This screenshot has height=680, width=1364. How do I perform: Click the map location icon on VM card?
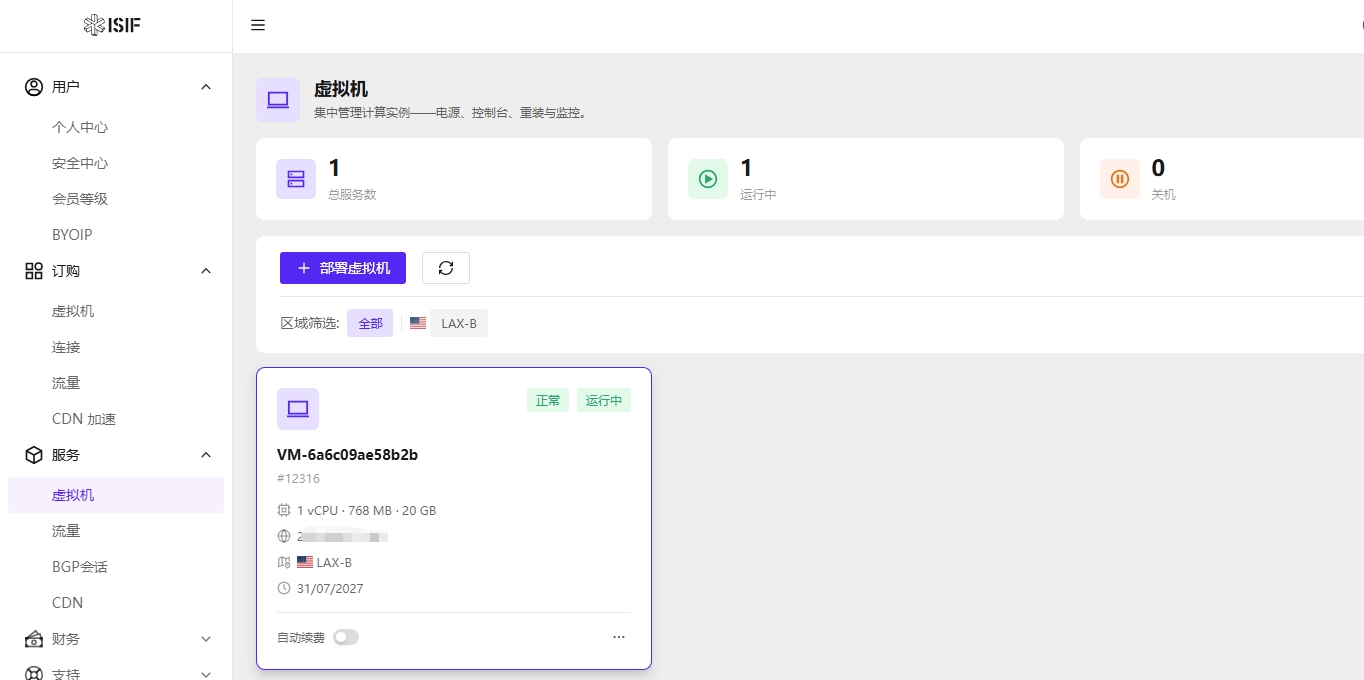tap(284, 562)
